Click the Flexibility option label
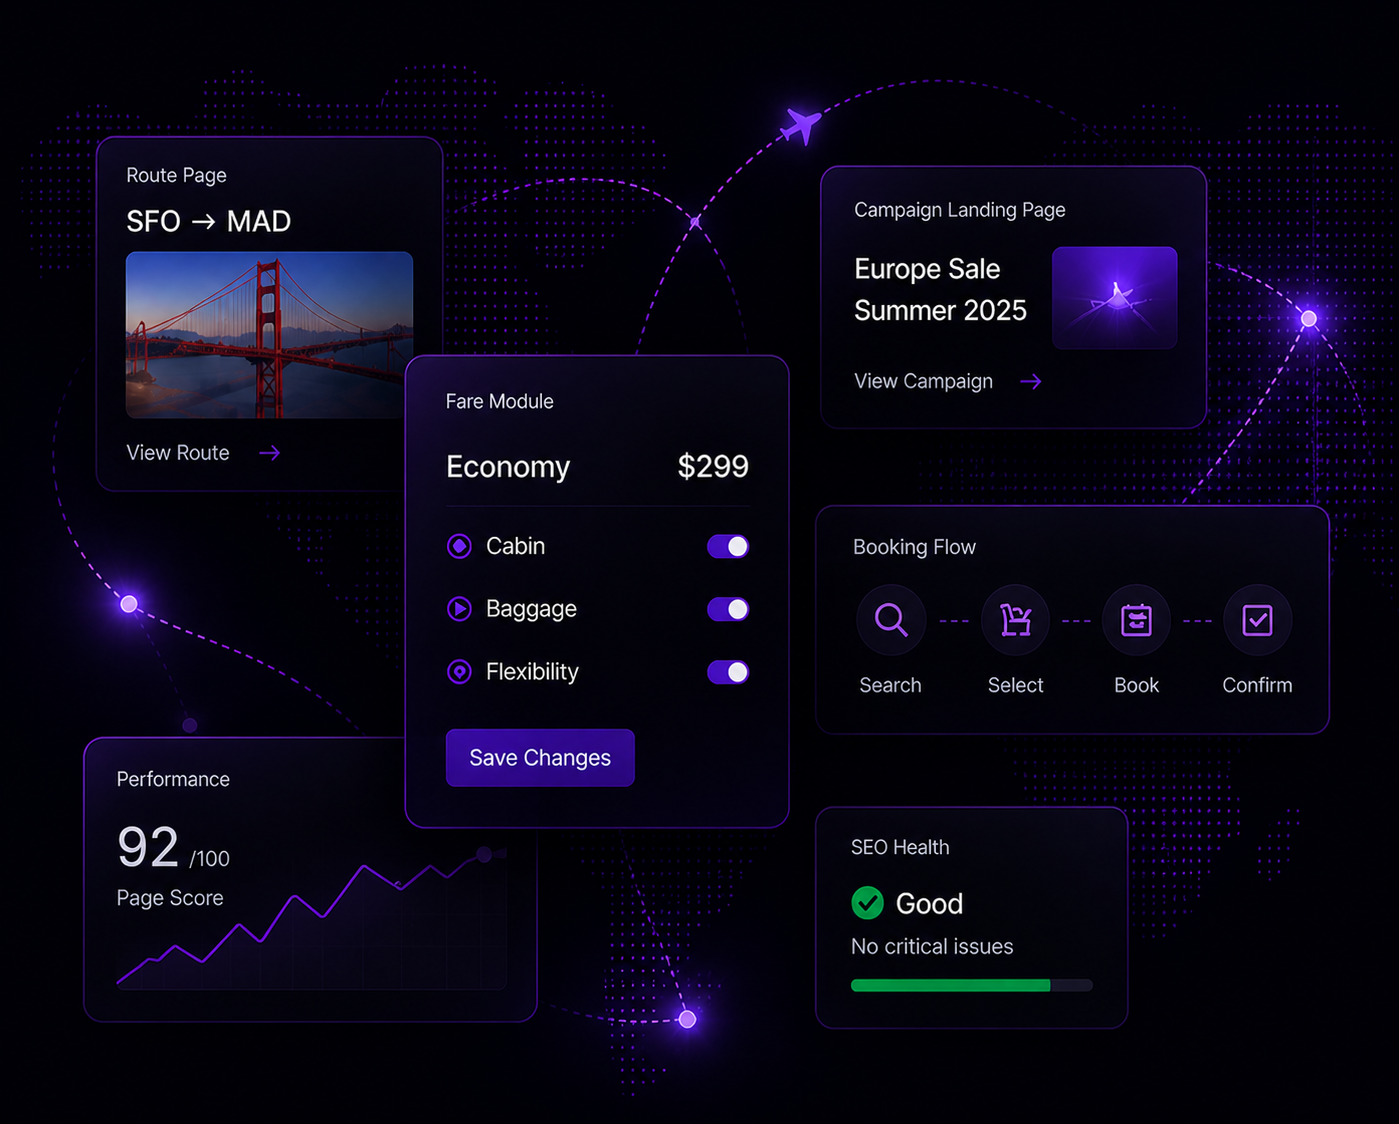This screenshot has height=1124, width=1399. click(532, 672)
